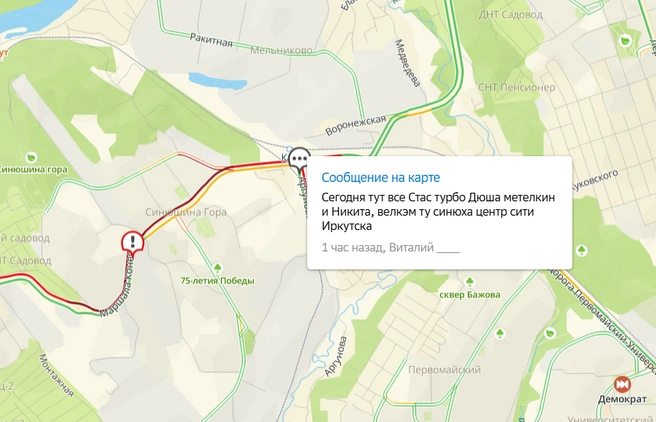Select the Мельниково locality label
Screen dimensions: 656x422
(x=281, y=51)
